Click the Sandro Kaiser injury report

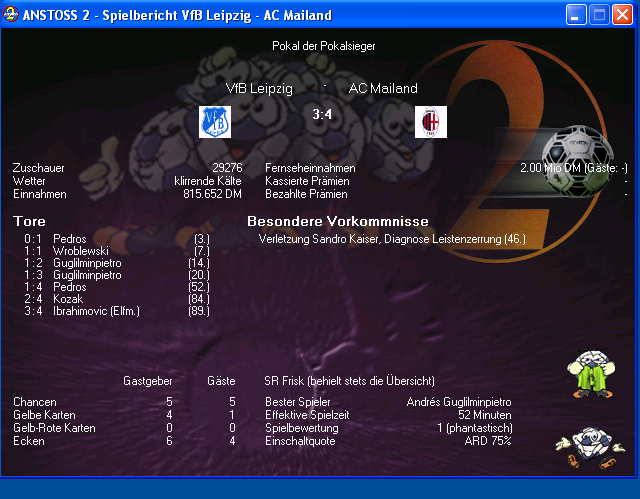[x=391, y=239]
